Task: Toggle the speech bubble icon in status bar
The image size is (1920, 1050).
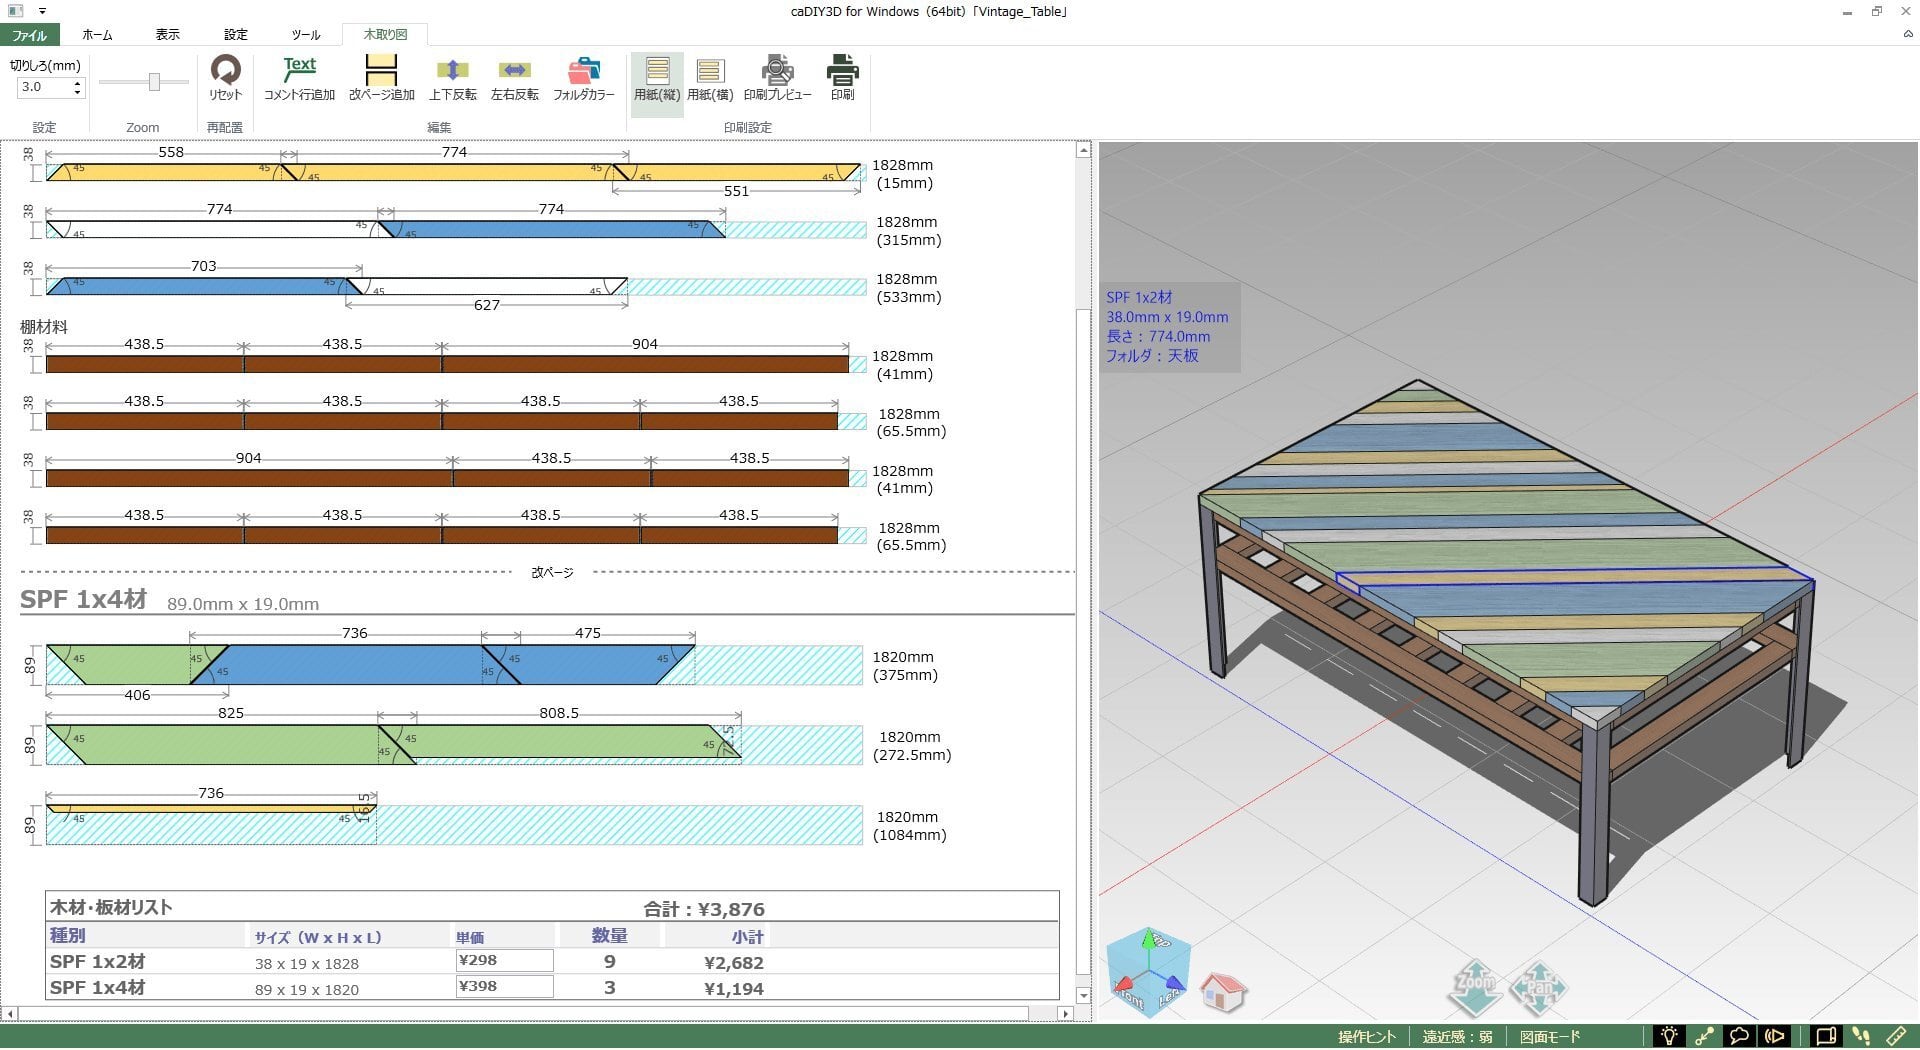Action: [x=1739, y=1036]
